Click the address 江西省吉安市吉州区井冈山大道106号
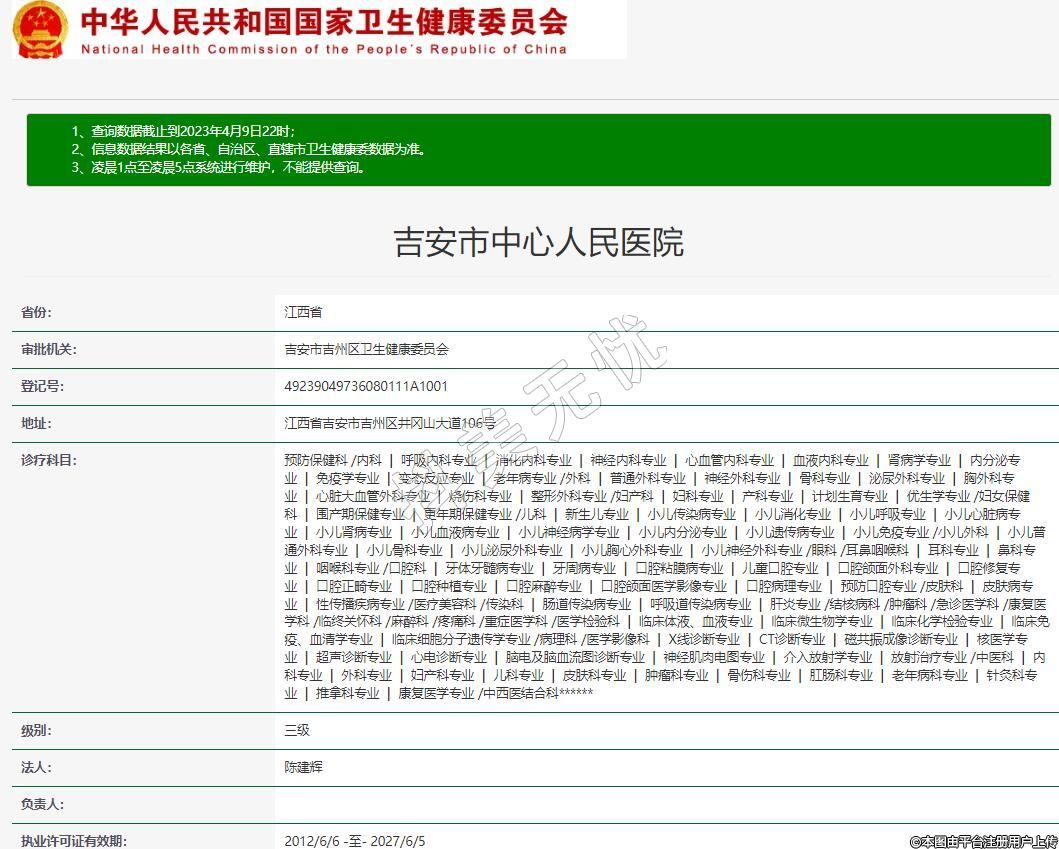 coord(389,423)
